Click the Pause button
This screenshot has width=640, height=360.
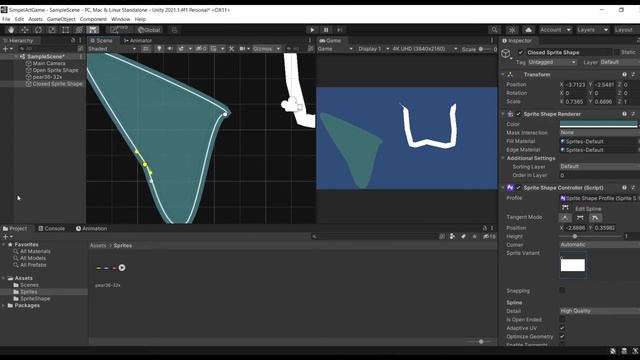tap(326, 30)
